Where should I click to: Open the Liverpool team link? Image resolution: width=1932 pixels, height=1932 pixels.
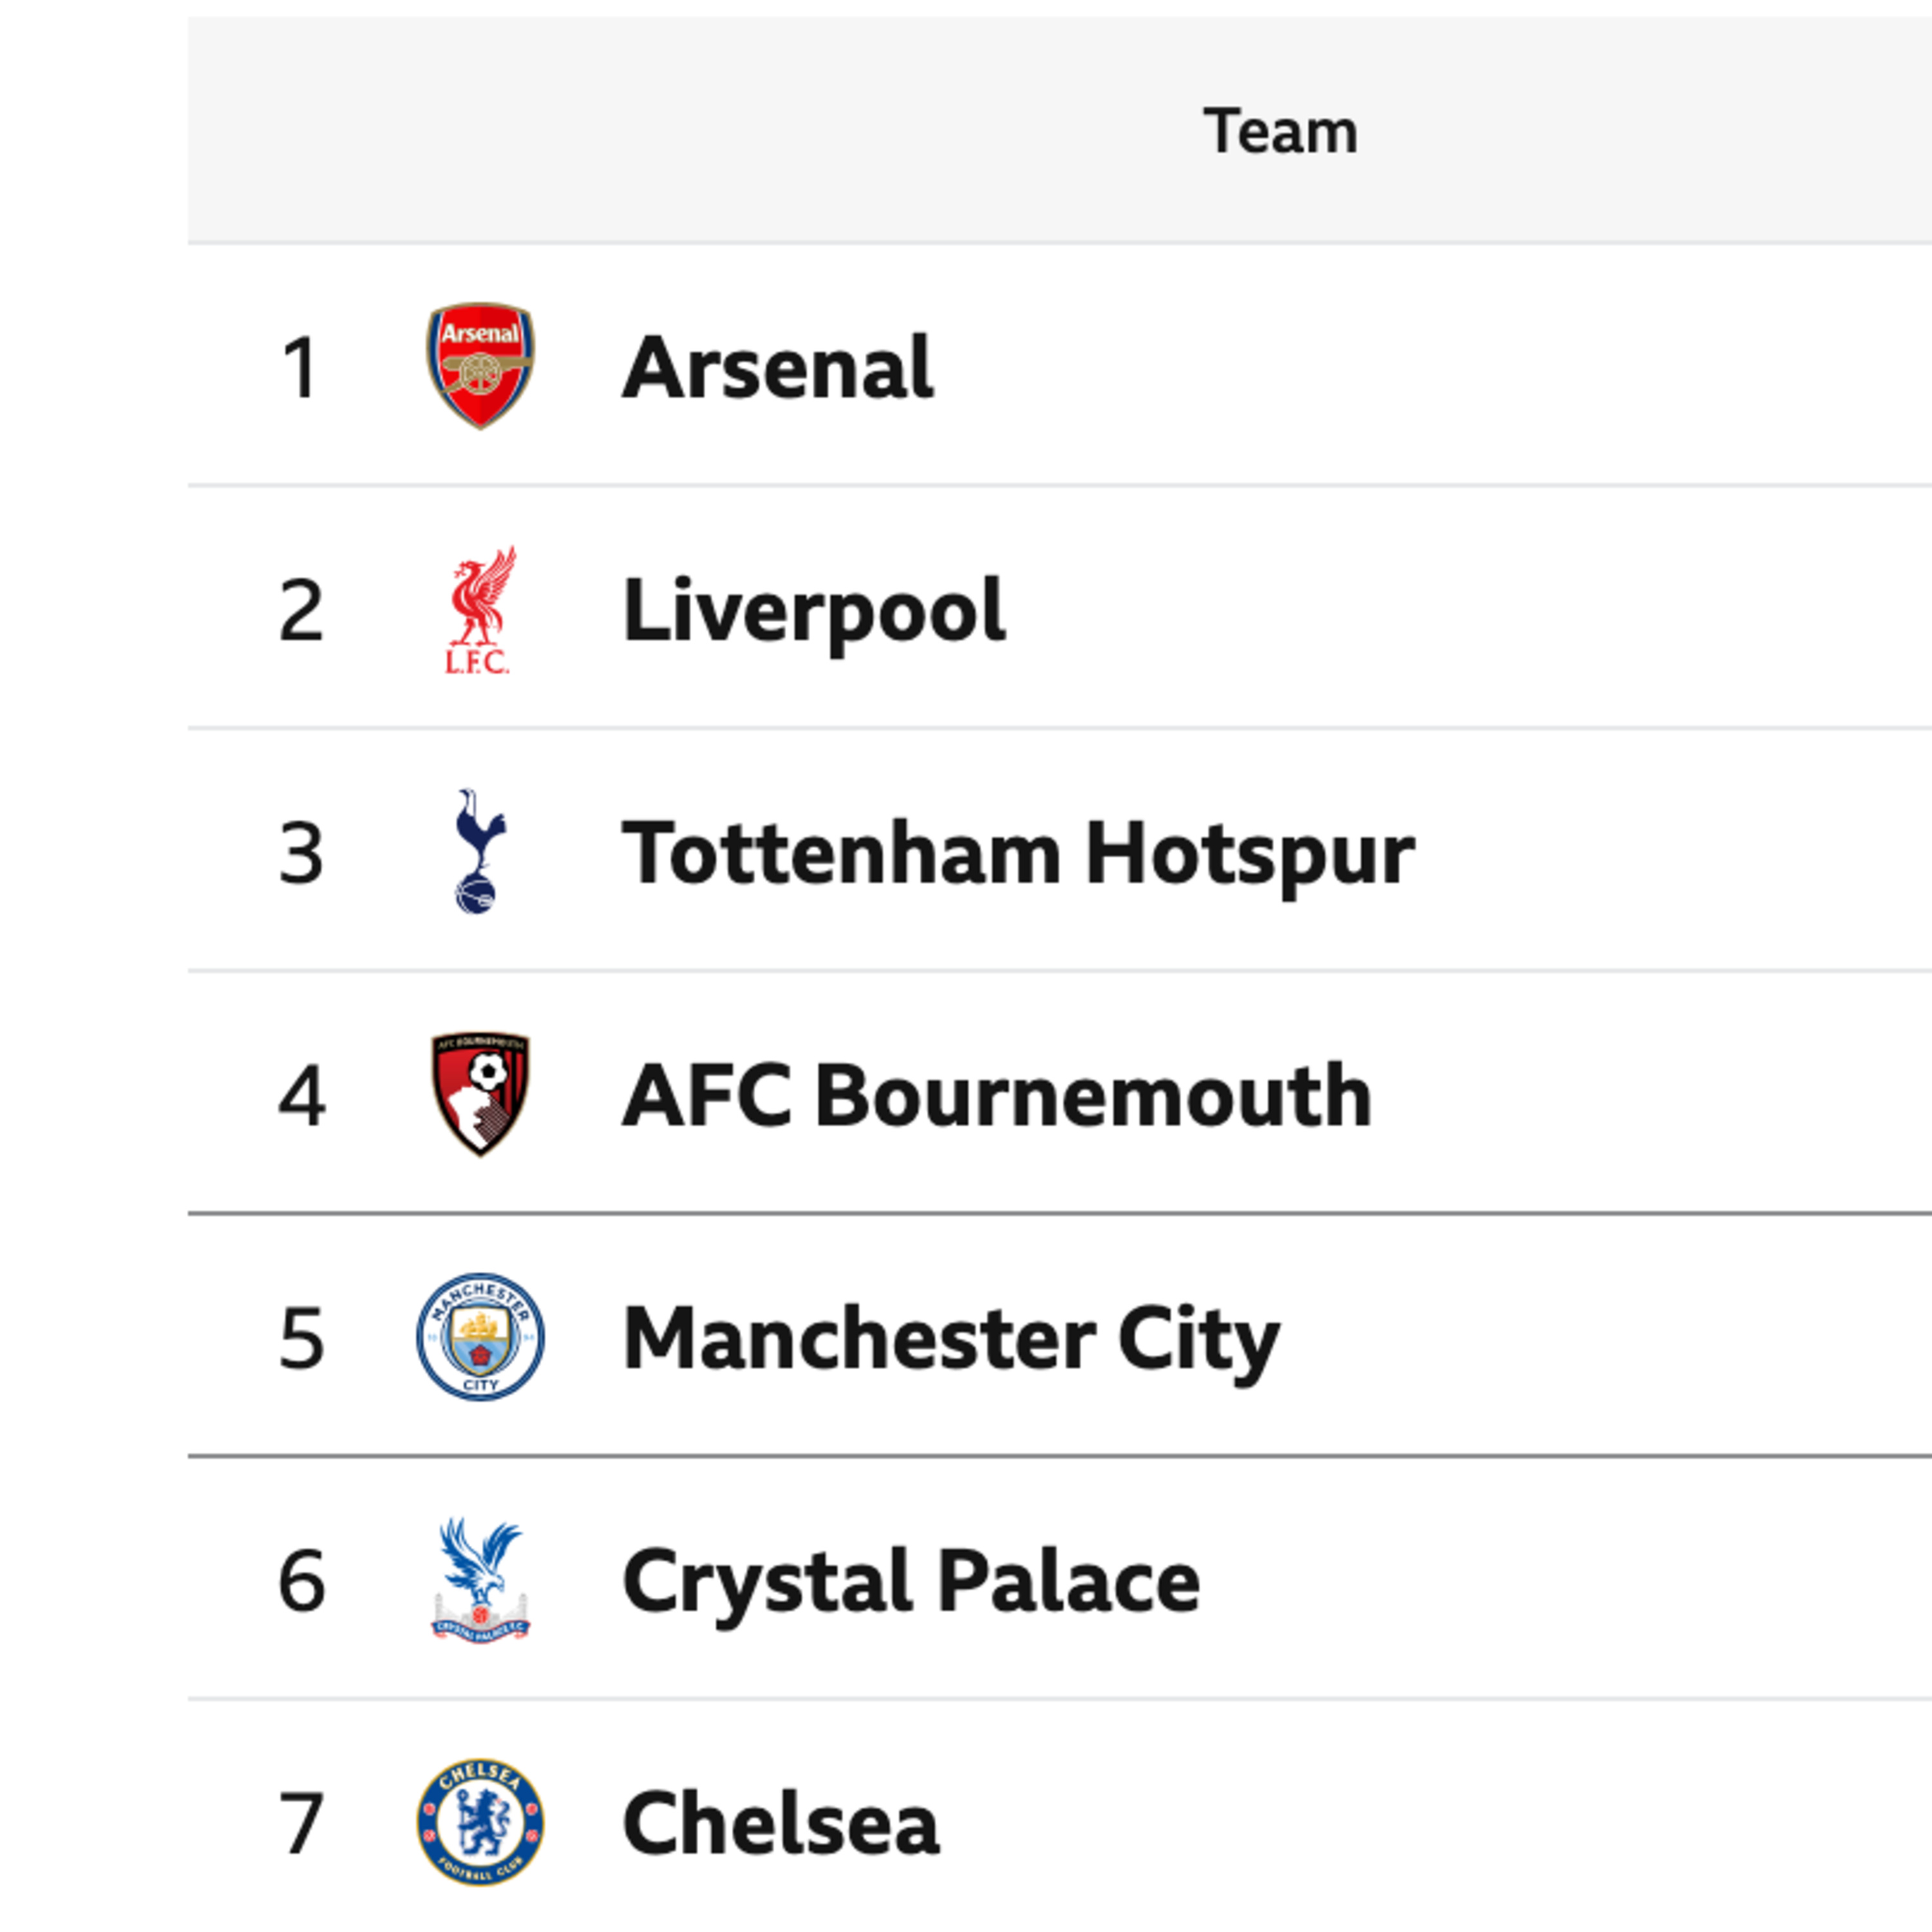(813, 611)
